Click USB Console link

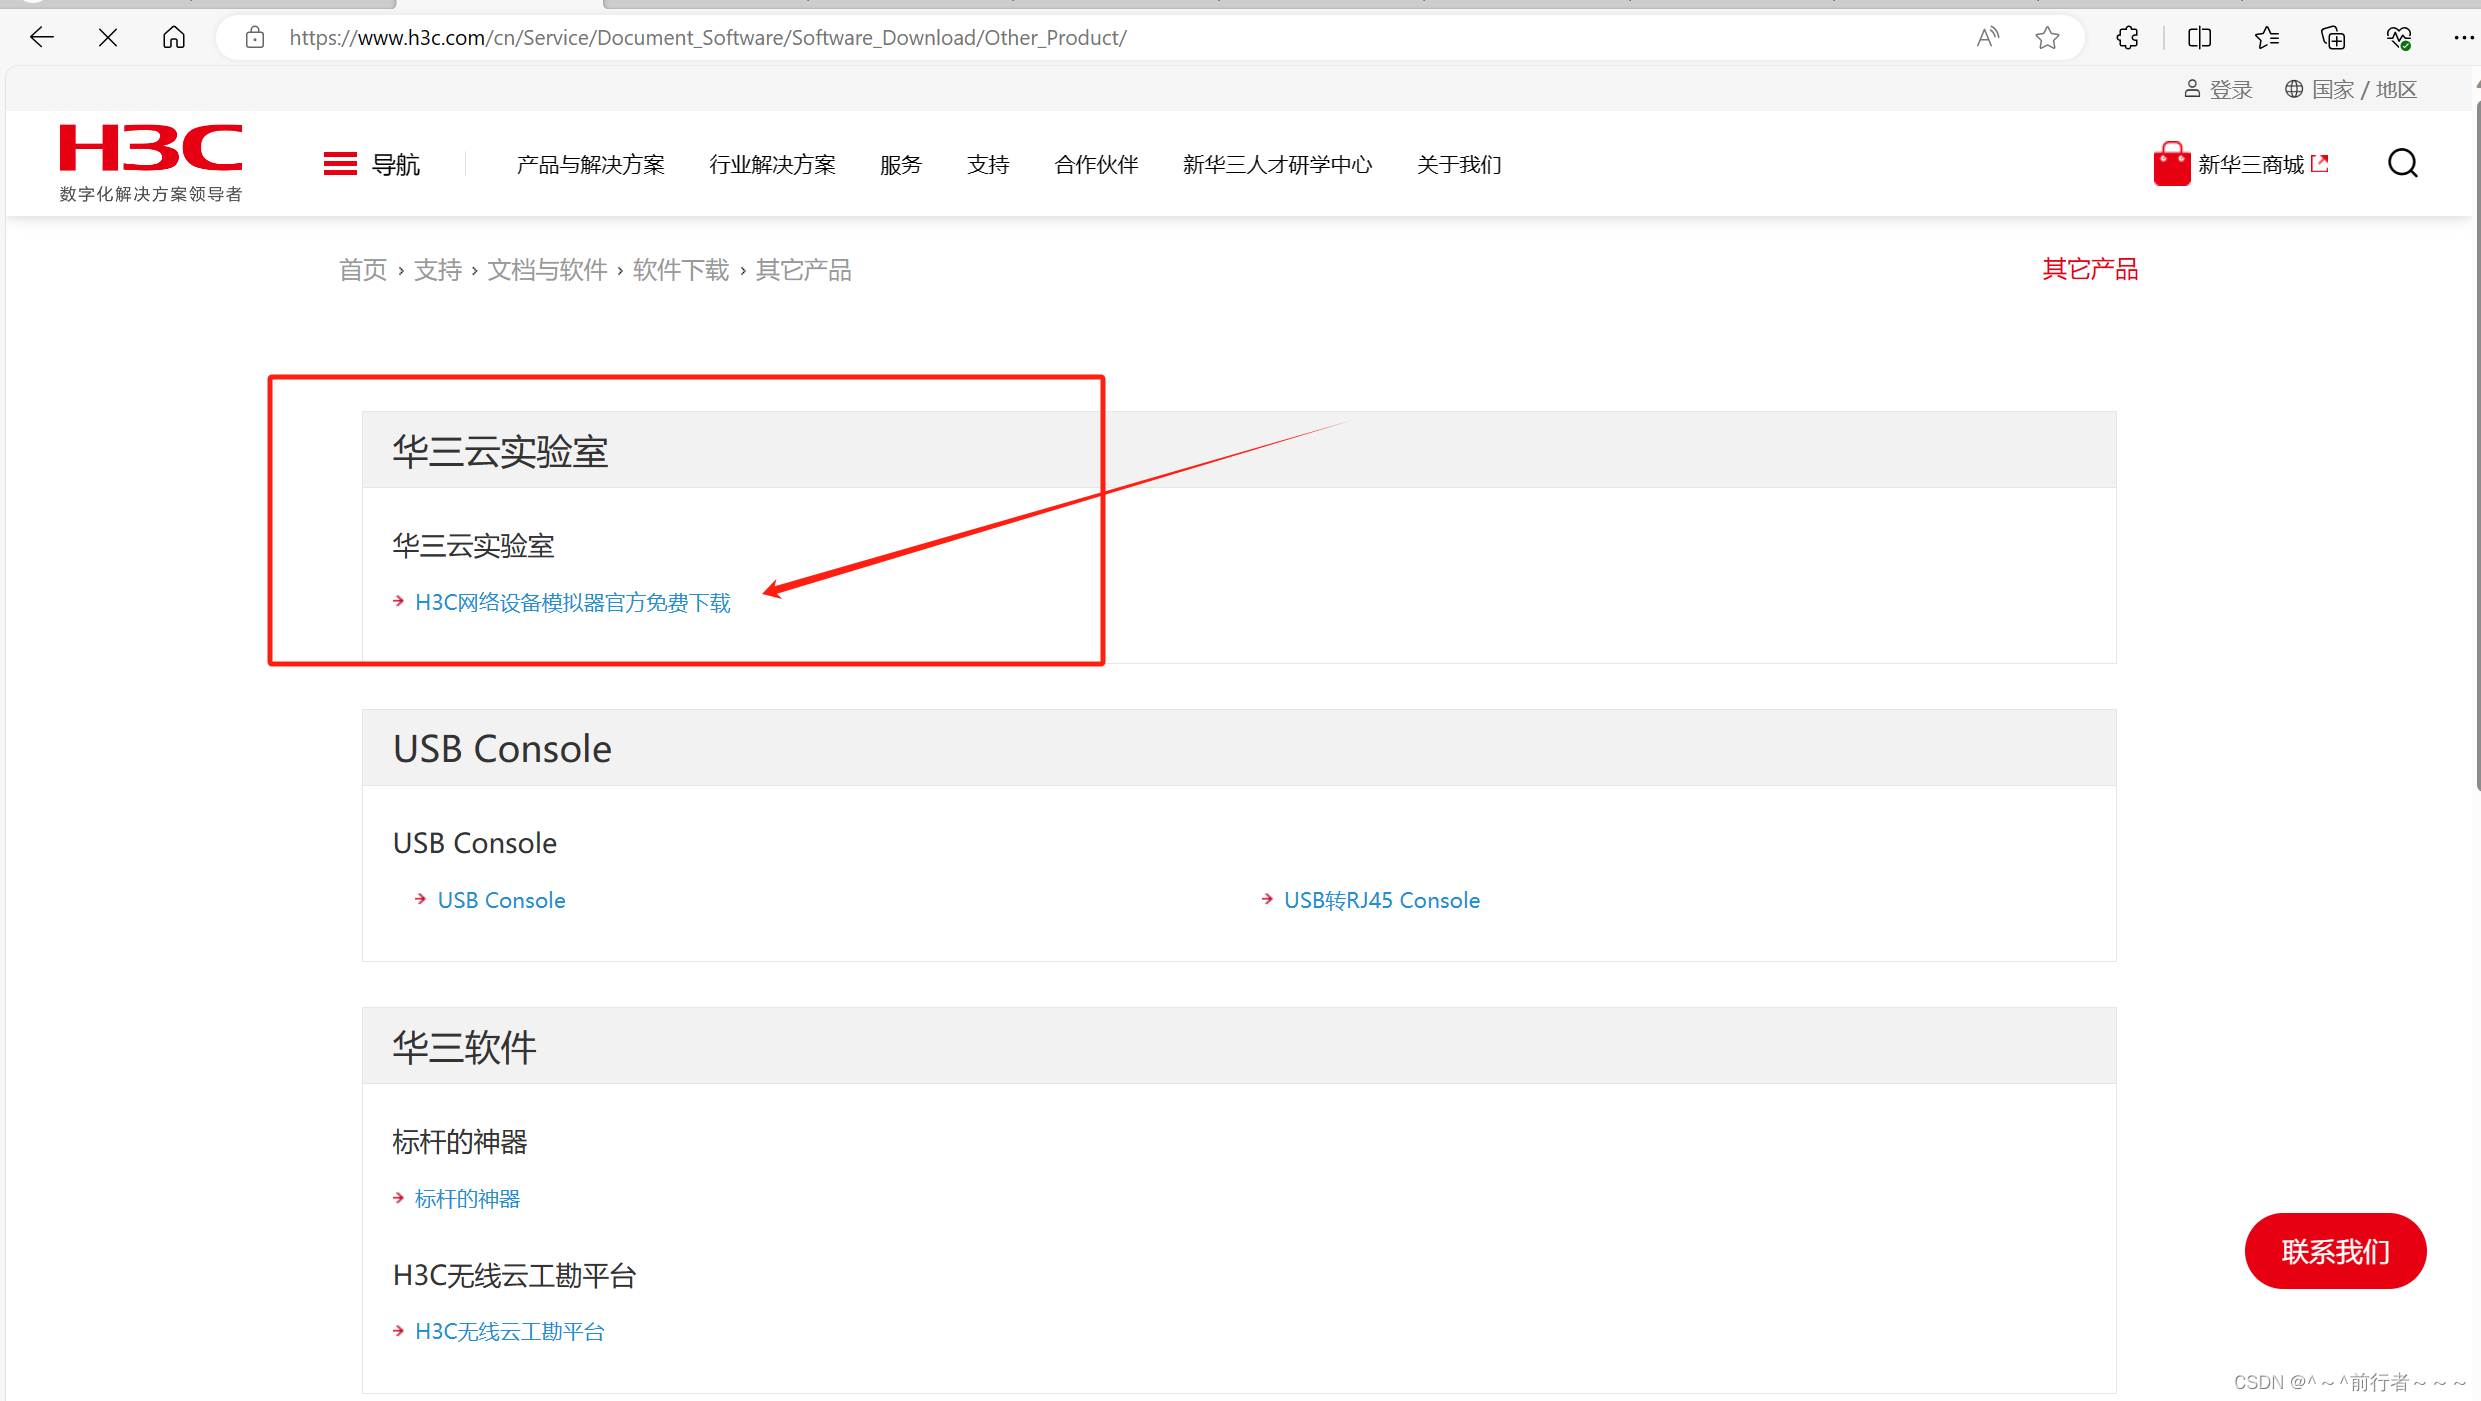pos(499,900)
